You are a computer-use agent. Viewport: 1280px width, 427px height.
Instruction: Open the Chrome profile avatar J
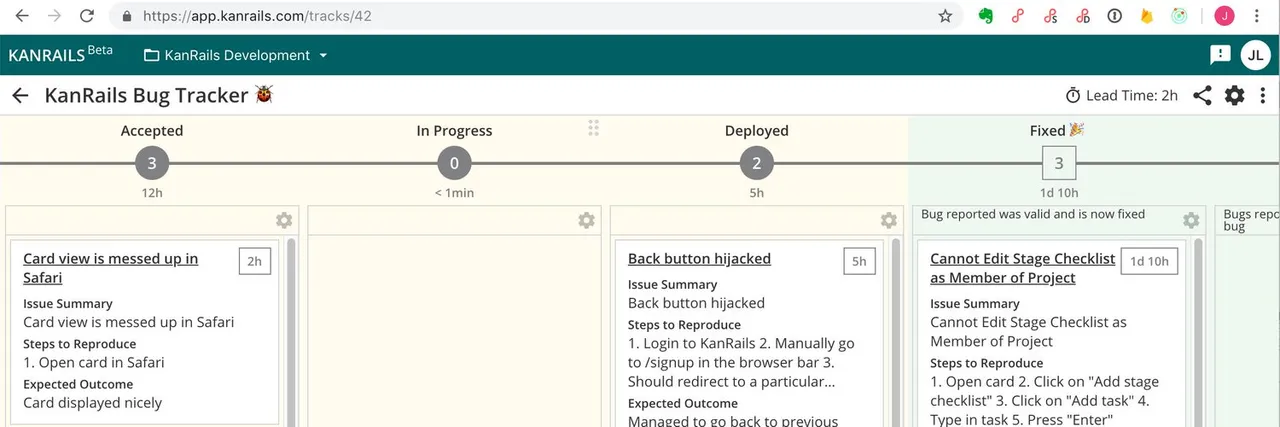click(1224, 16)
